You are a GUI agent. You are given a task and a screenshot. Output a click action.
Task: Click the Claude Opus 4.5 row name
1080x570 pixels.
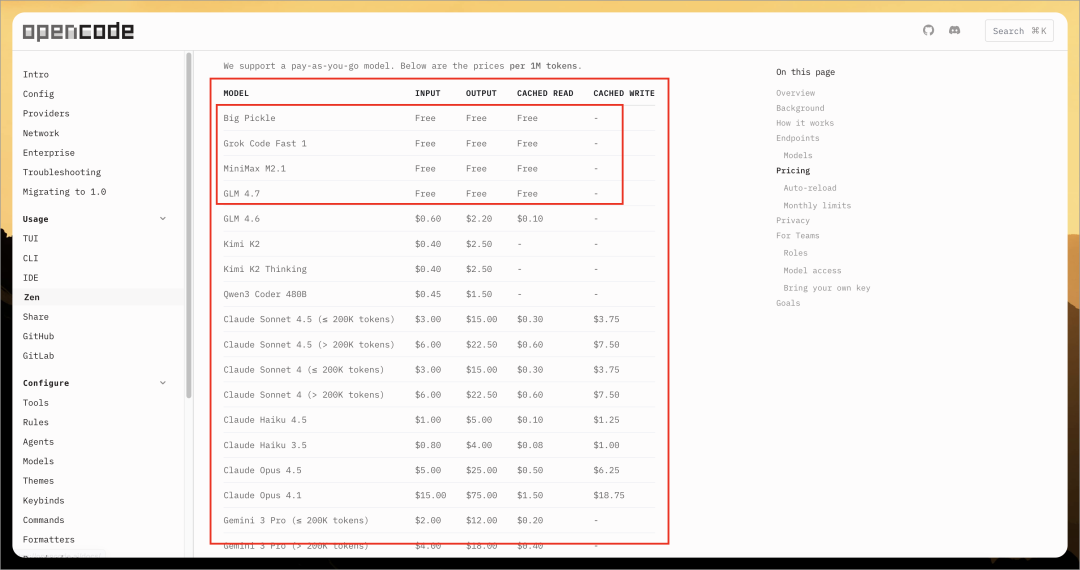click(x=262, y=471)
